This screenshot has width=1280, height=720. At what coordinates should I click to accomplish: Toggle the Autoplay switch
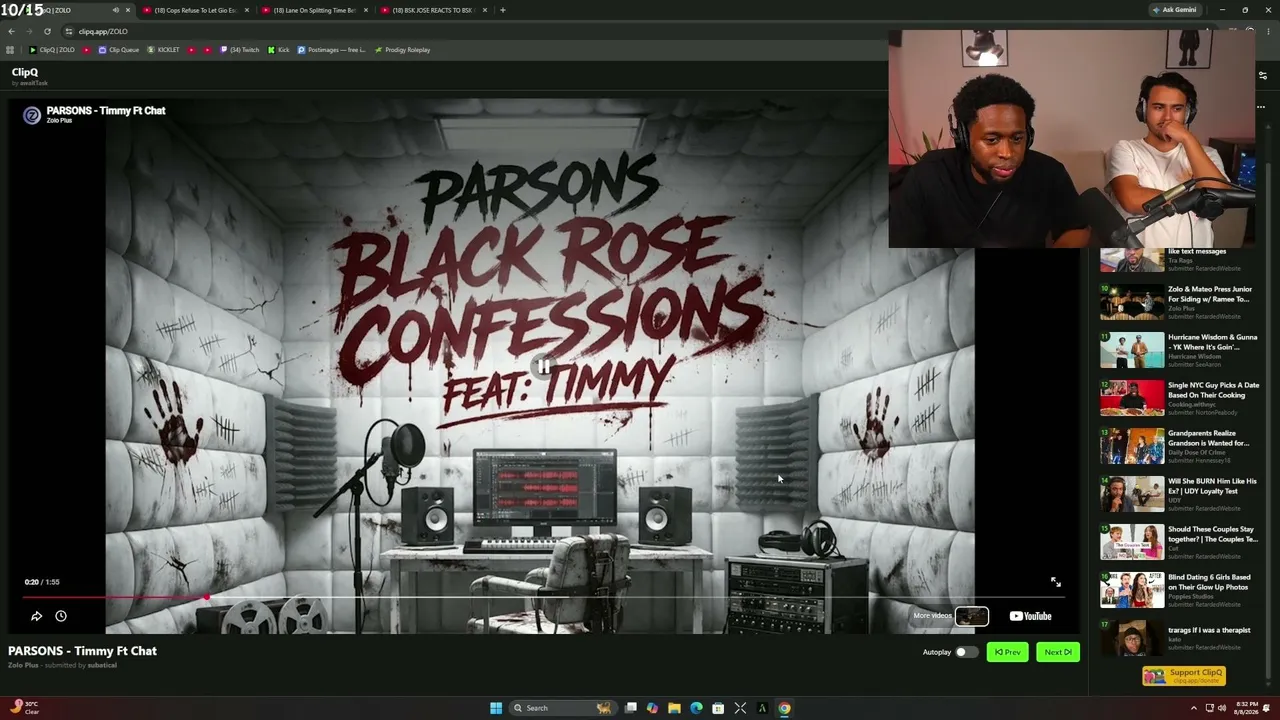pyautogui.click(x=965, y=652)
